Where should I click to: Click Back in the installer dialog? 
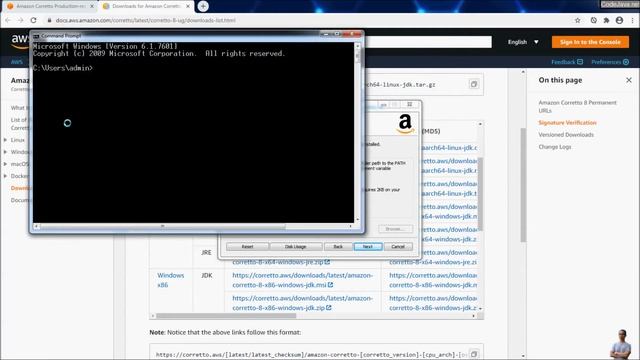(x=338, y=247)
